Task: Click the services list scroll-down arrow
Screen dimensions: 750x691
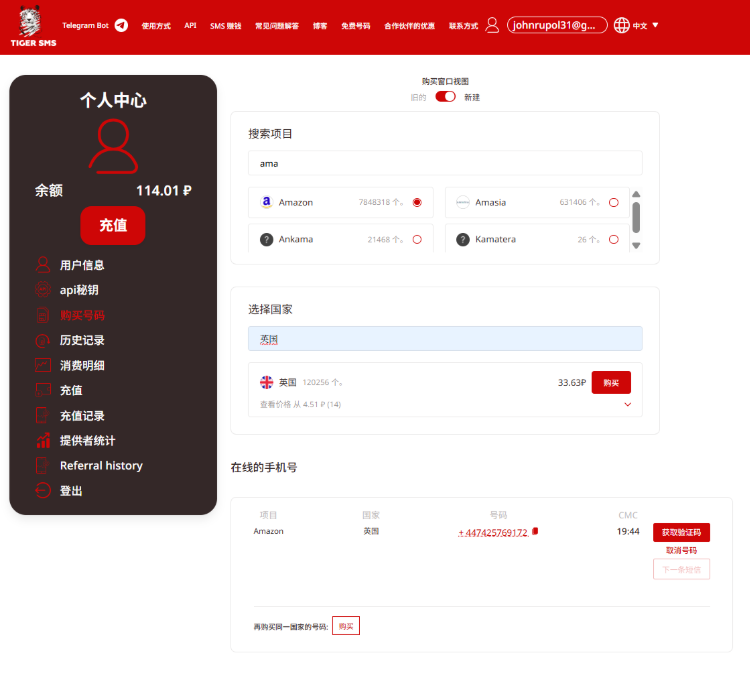Action: coord(636,246)
